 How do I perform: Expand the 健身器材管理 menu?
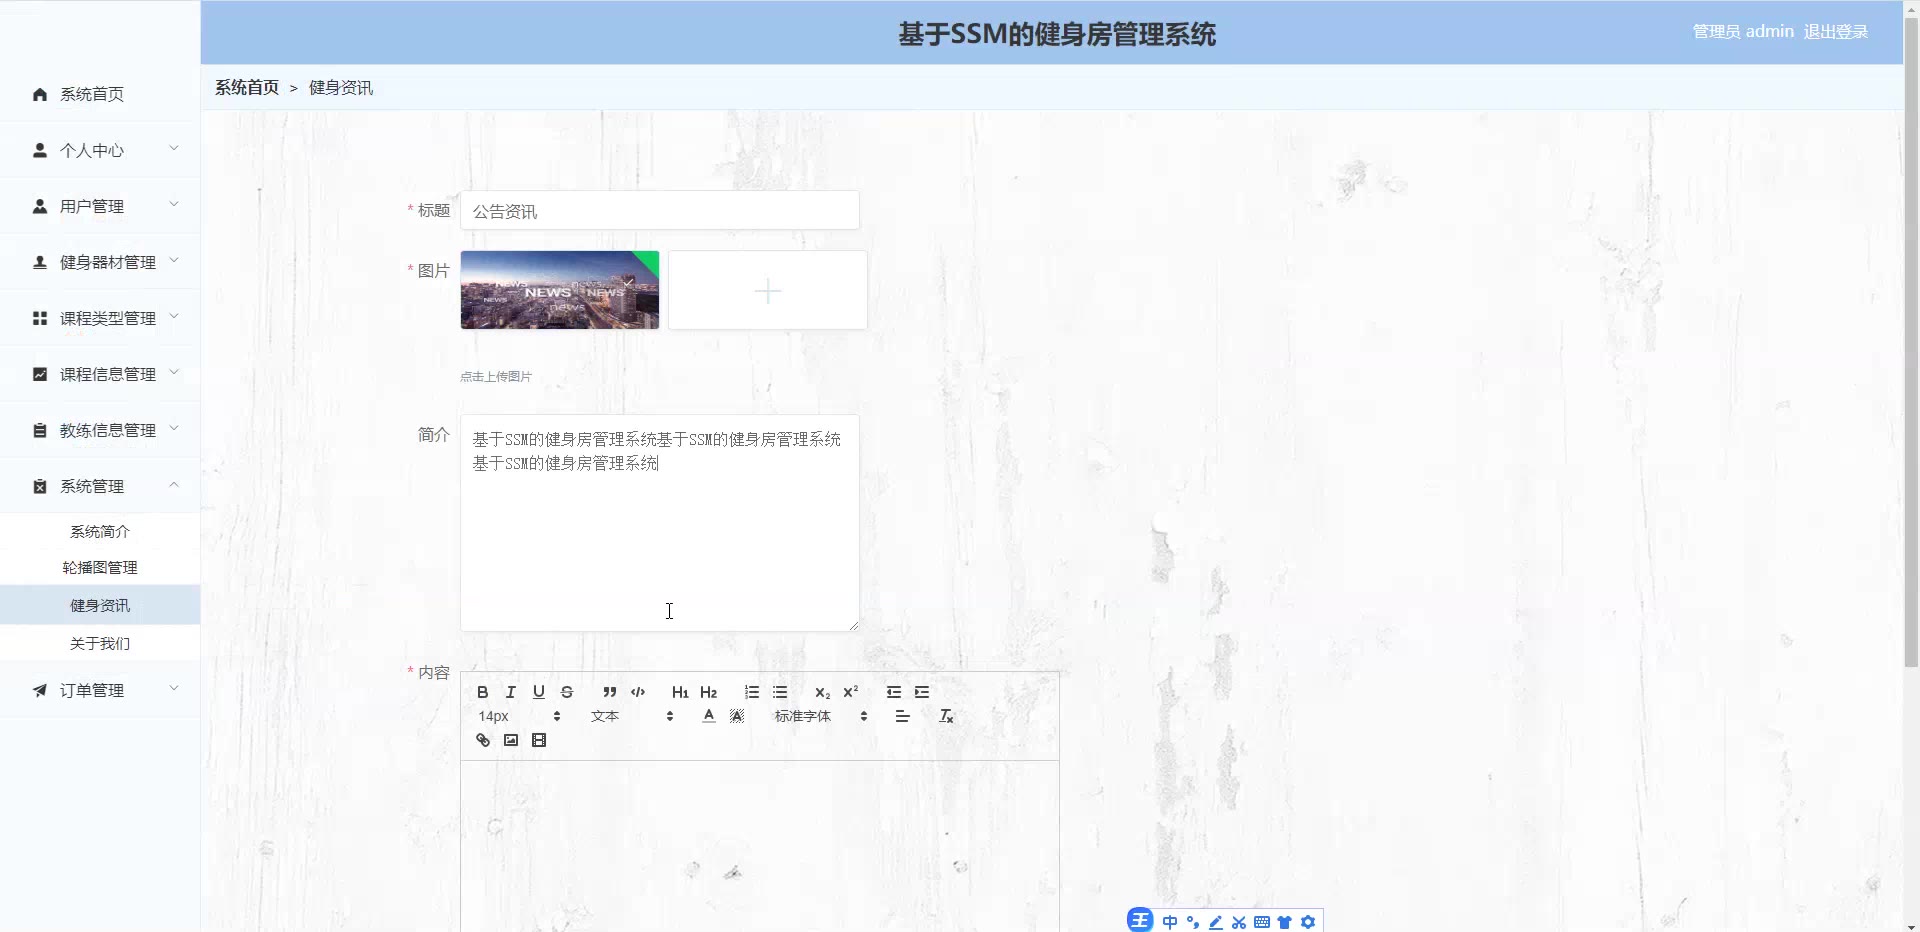[x=100, y=262]
